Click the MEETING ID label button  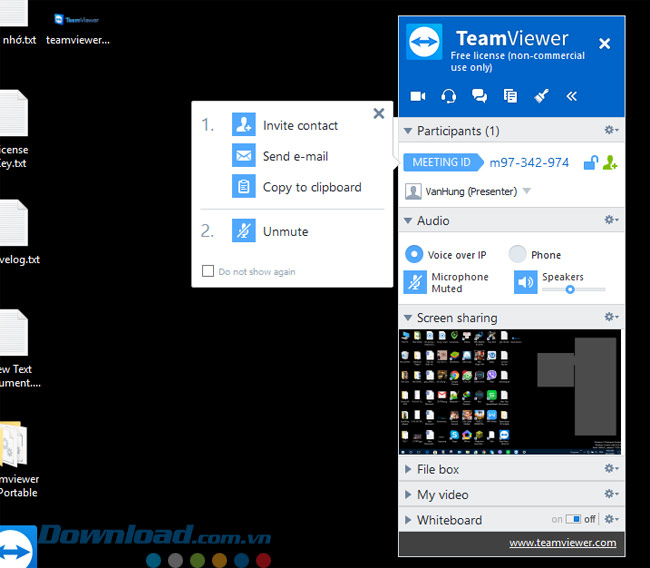pos(443,162)
